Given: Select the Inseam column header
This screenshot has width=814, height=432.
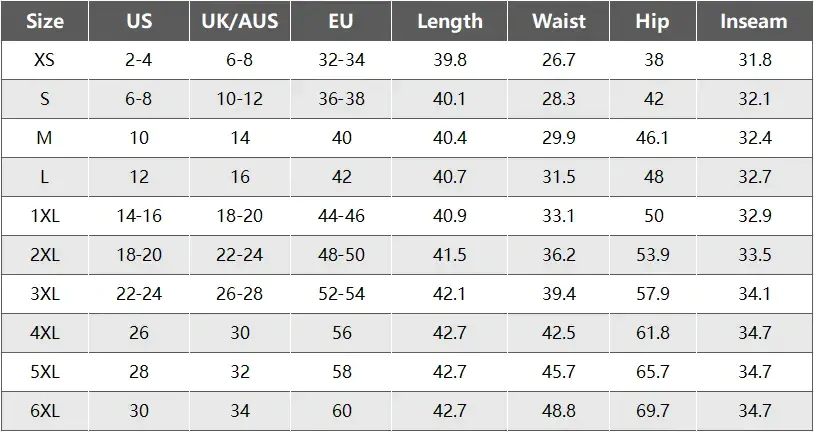Looking at the screenshot, I should pos(754,21).
